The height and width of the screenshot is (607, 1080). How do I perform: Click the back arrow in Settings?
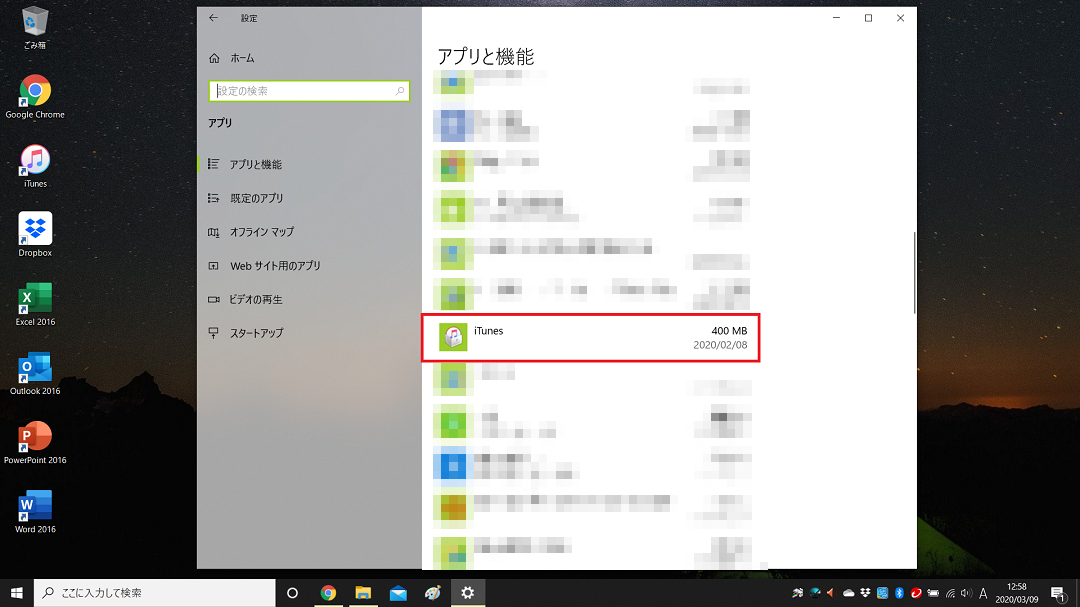[213, 17]
